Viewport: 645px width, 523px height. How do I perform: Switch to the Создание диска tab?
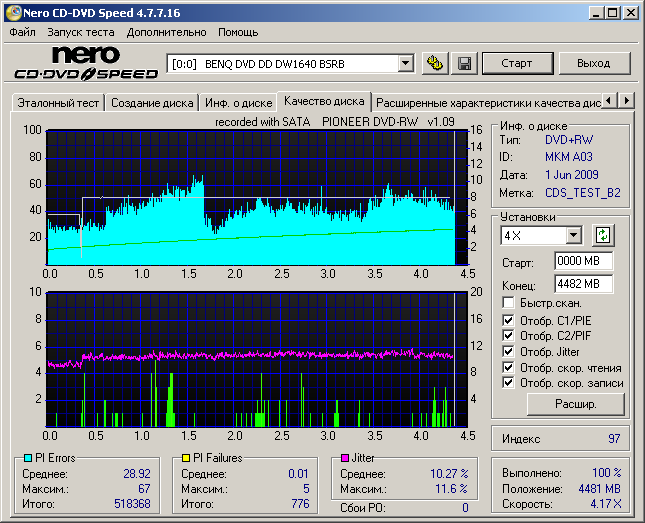pos(152,103)
